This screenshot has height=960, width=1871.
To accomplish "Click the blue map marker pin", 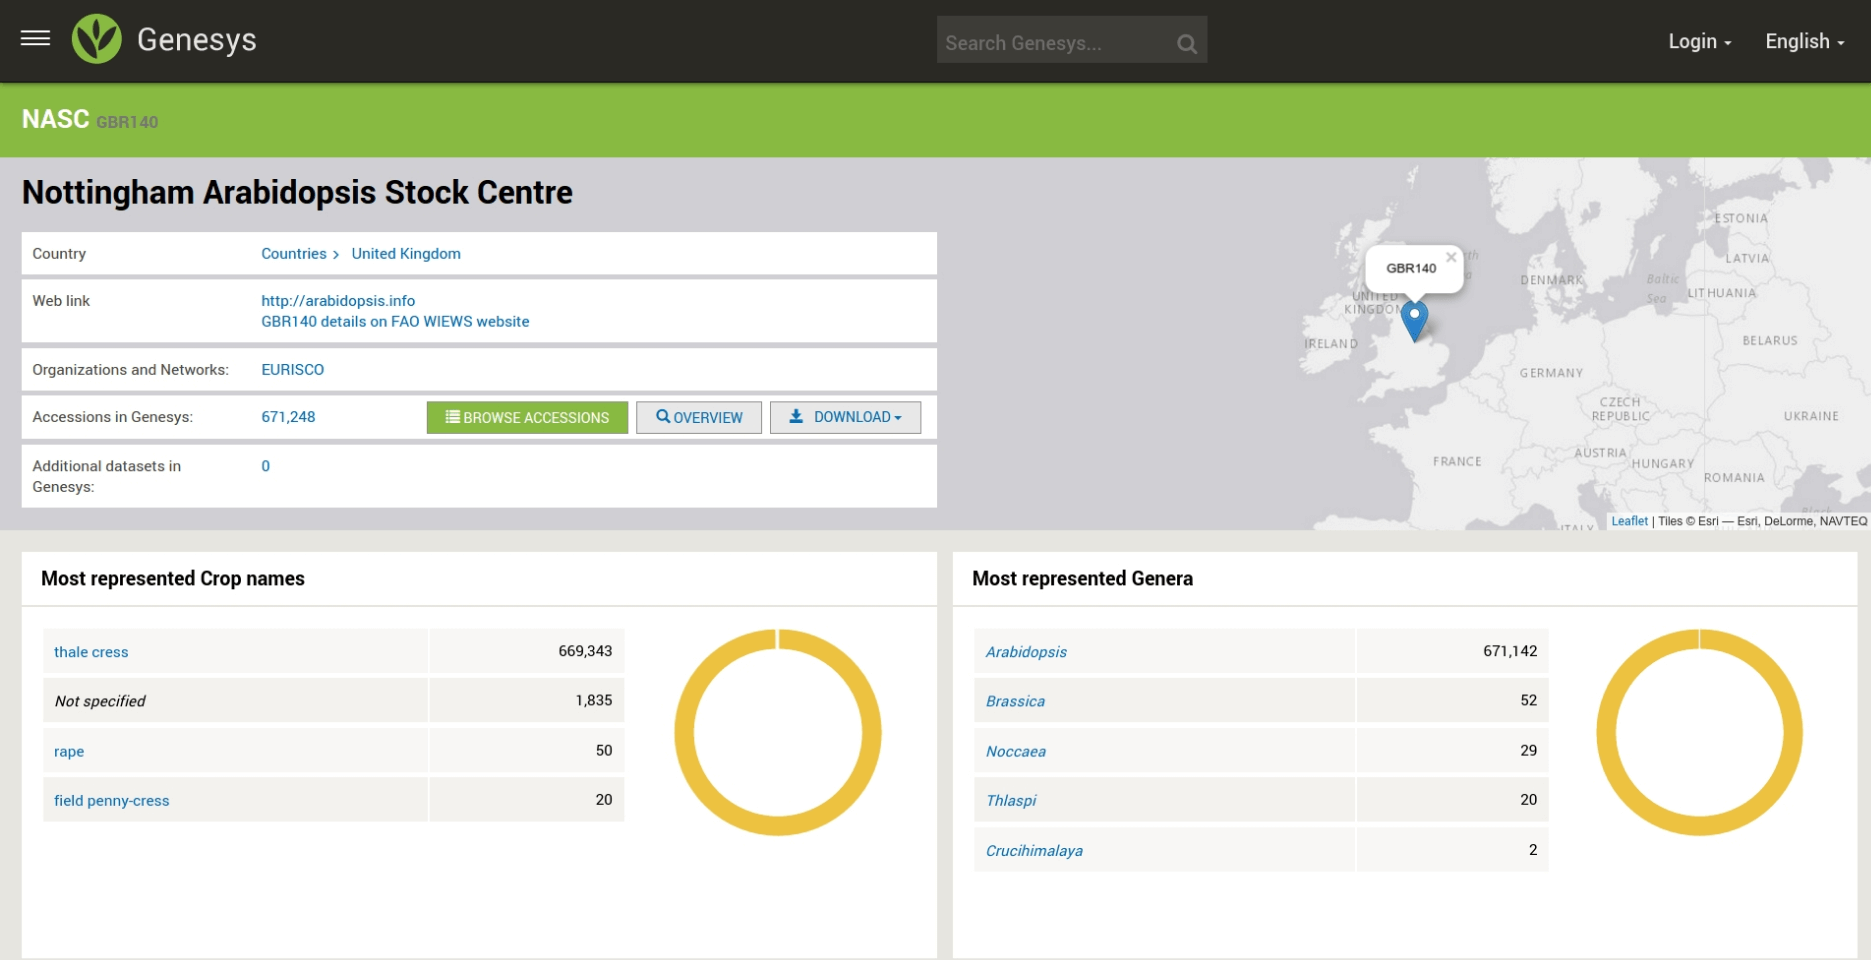I will pyautogui.click(x=1414, y=320).
